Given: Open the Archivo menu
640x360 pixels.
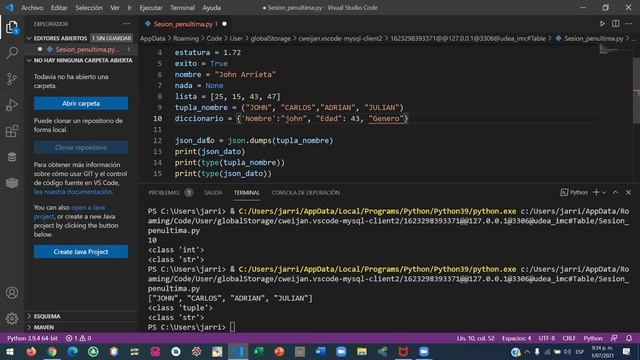Looking at the screenshot, I should coord(32,7).
